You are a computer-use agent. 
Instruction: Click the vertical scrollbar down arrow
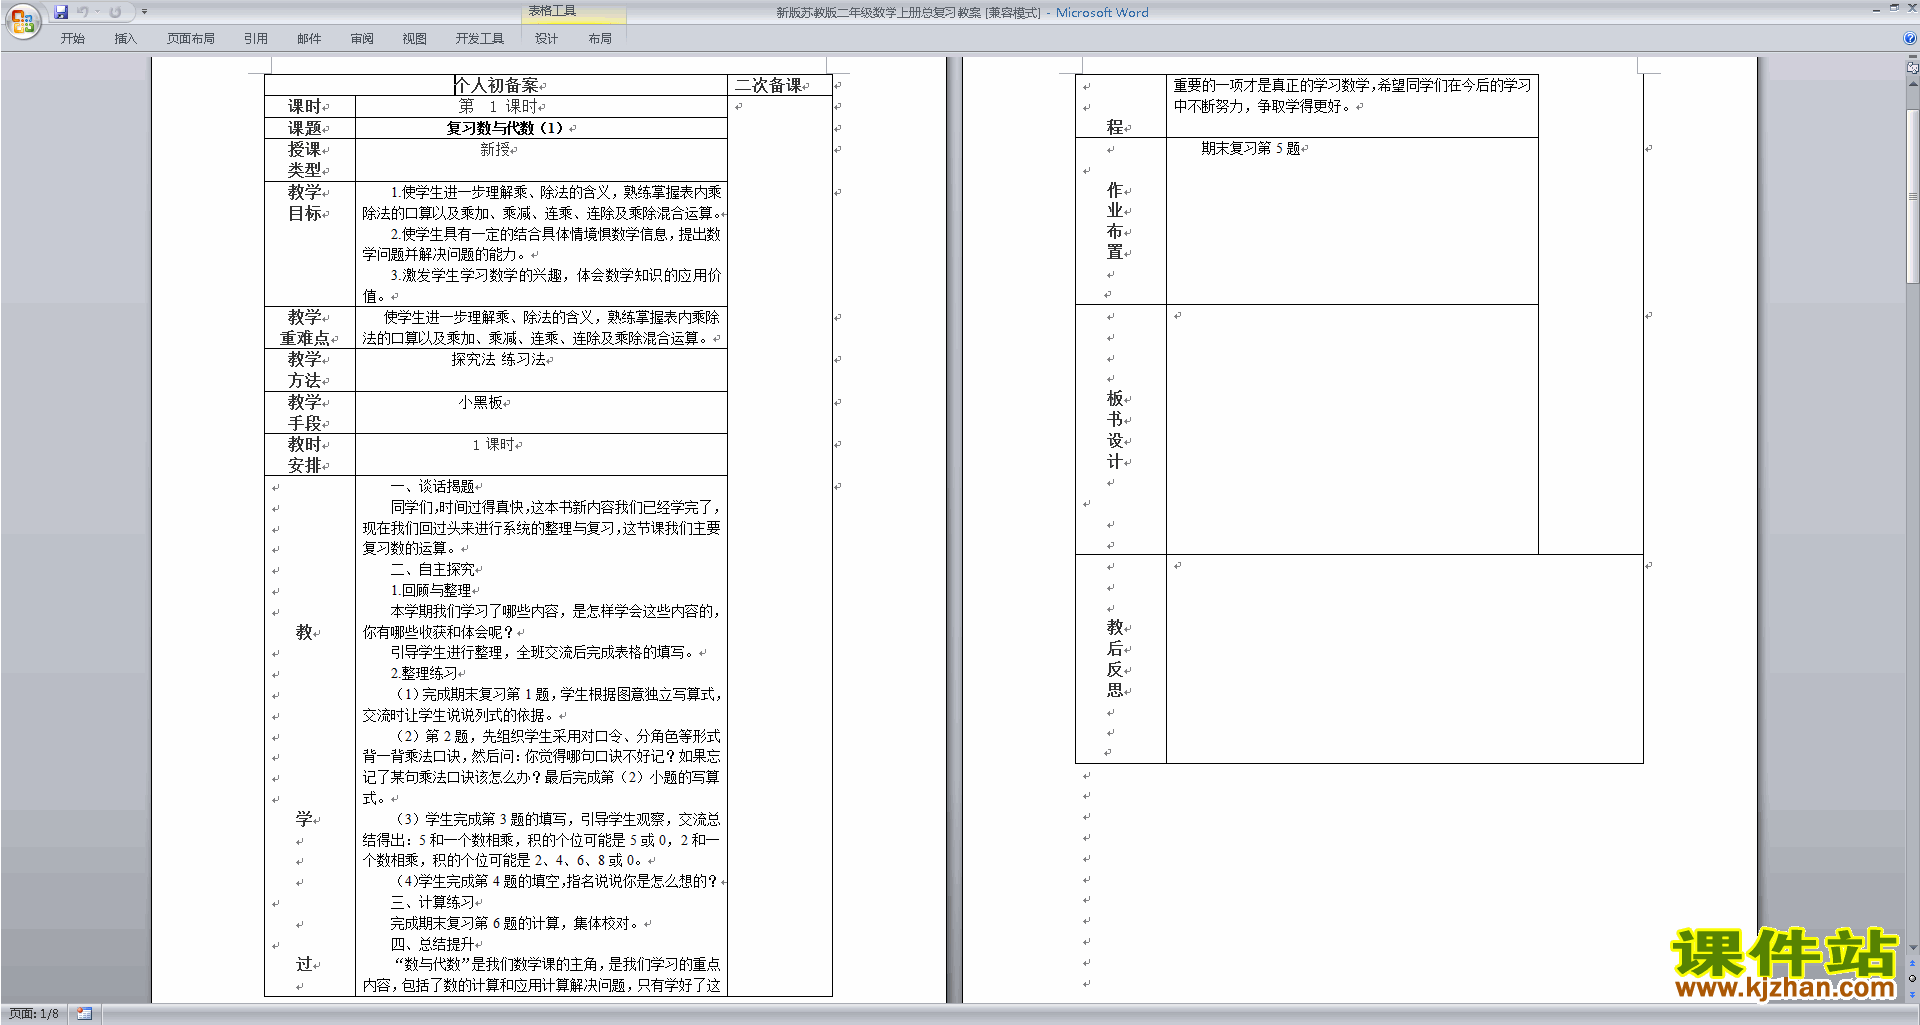1912,948
